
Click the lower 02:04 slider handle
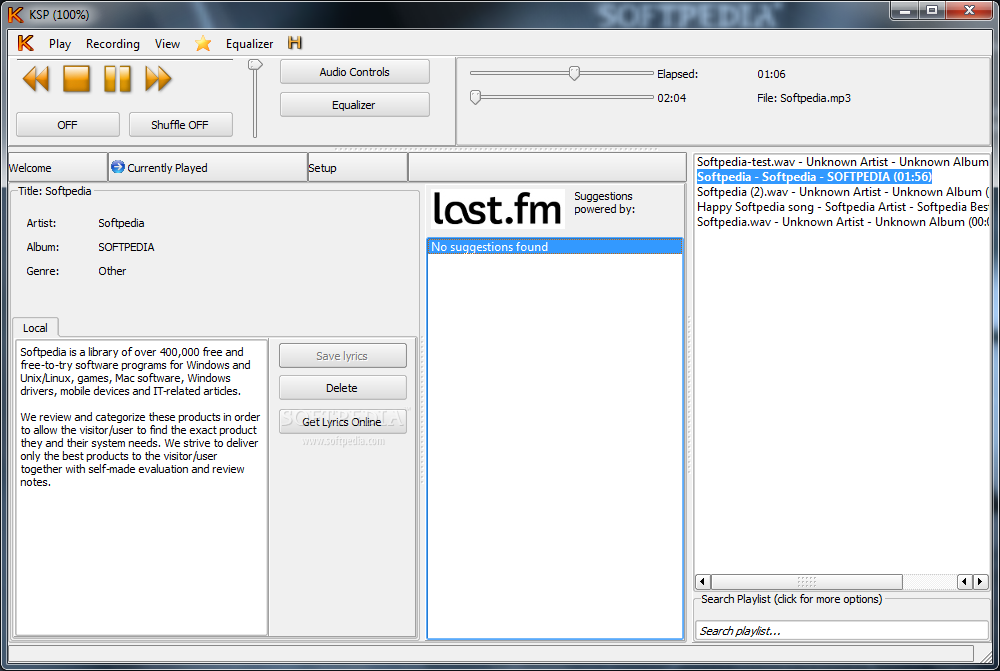pos(475,97)
